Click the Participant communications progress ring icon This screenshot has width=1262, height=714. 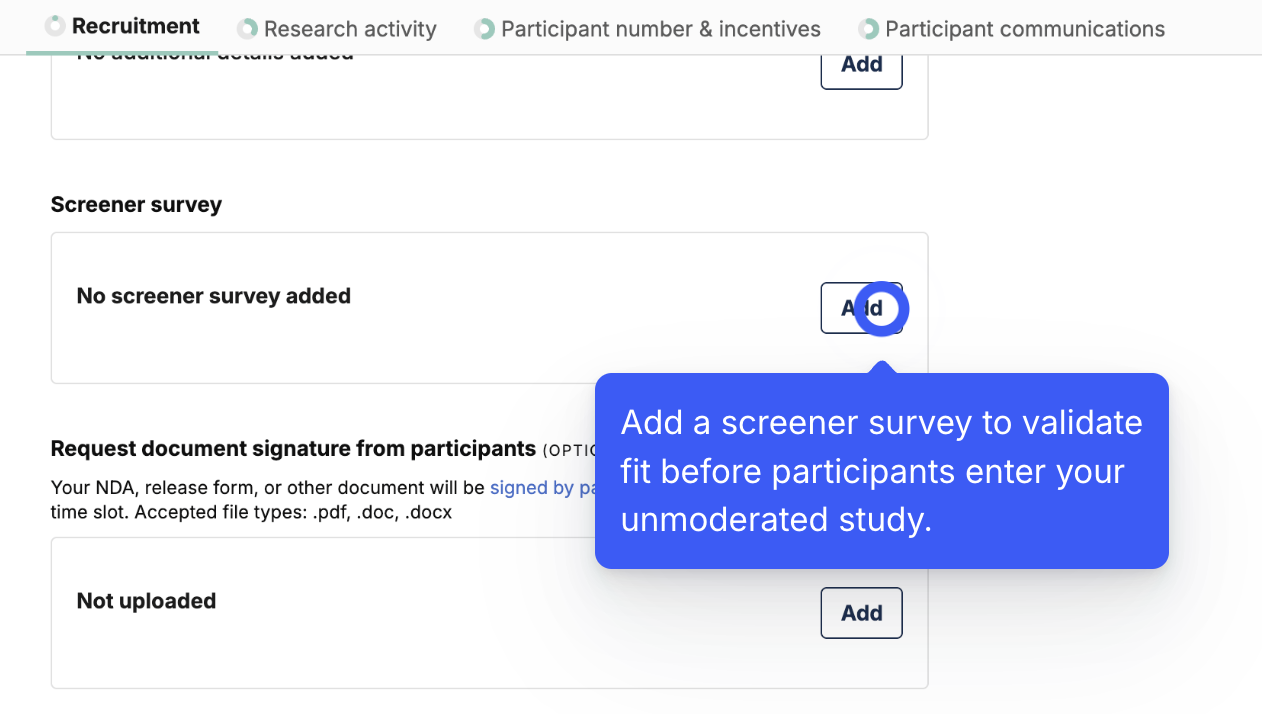pyautogui.click(x=868, y=29)
